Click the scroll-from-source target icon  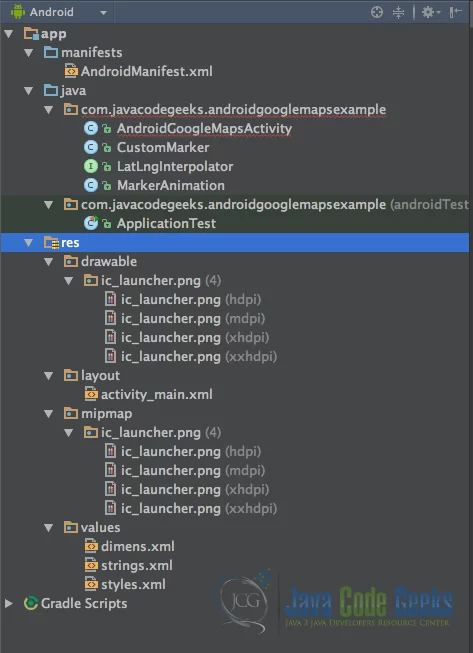377,12
